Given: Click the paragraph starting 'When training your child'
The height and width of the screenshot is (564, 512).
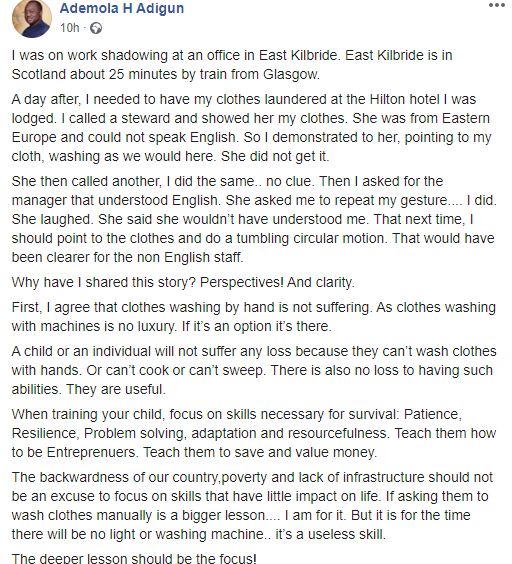Looking at the screenshot, I should 254,433.
